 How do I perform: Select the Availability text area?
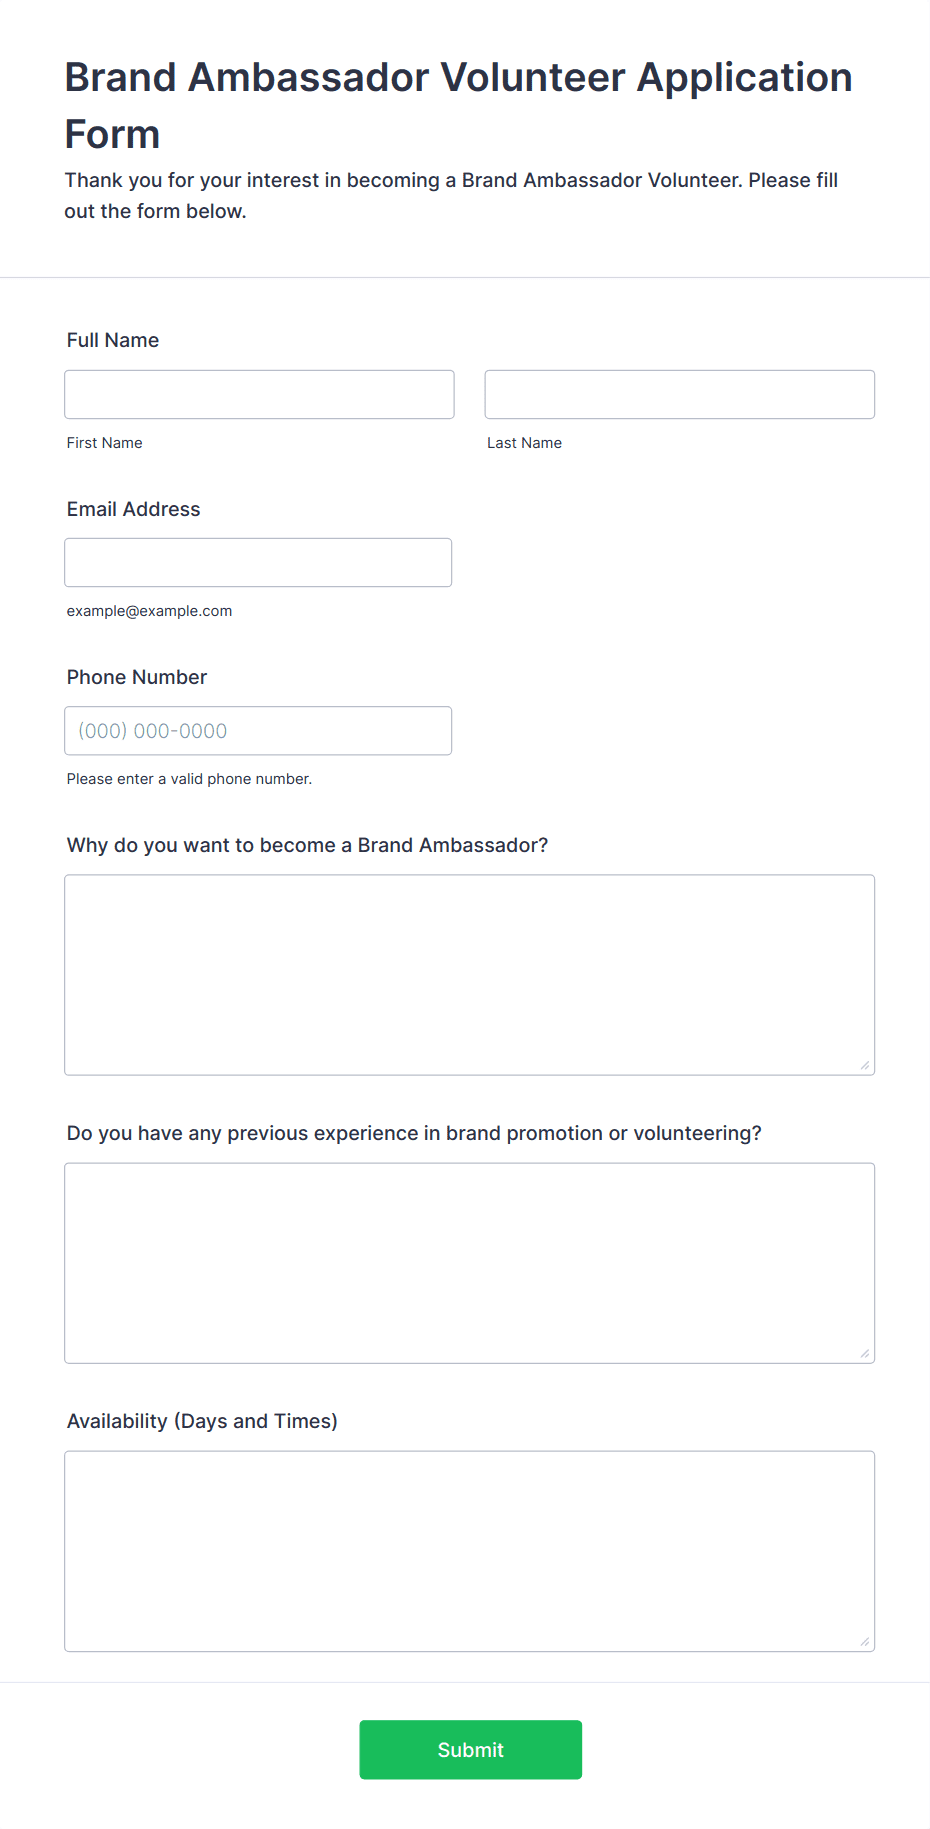[x=469, y=1550]
